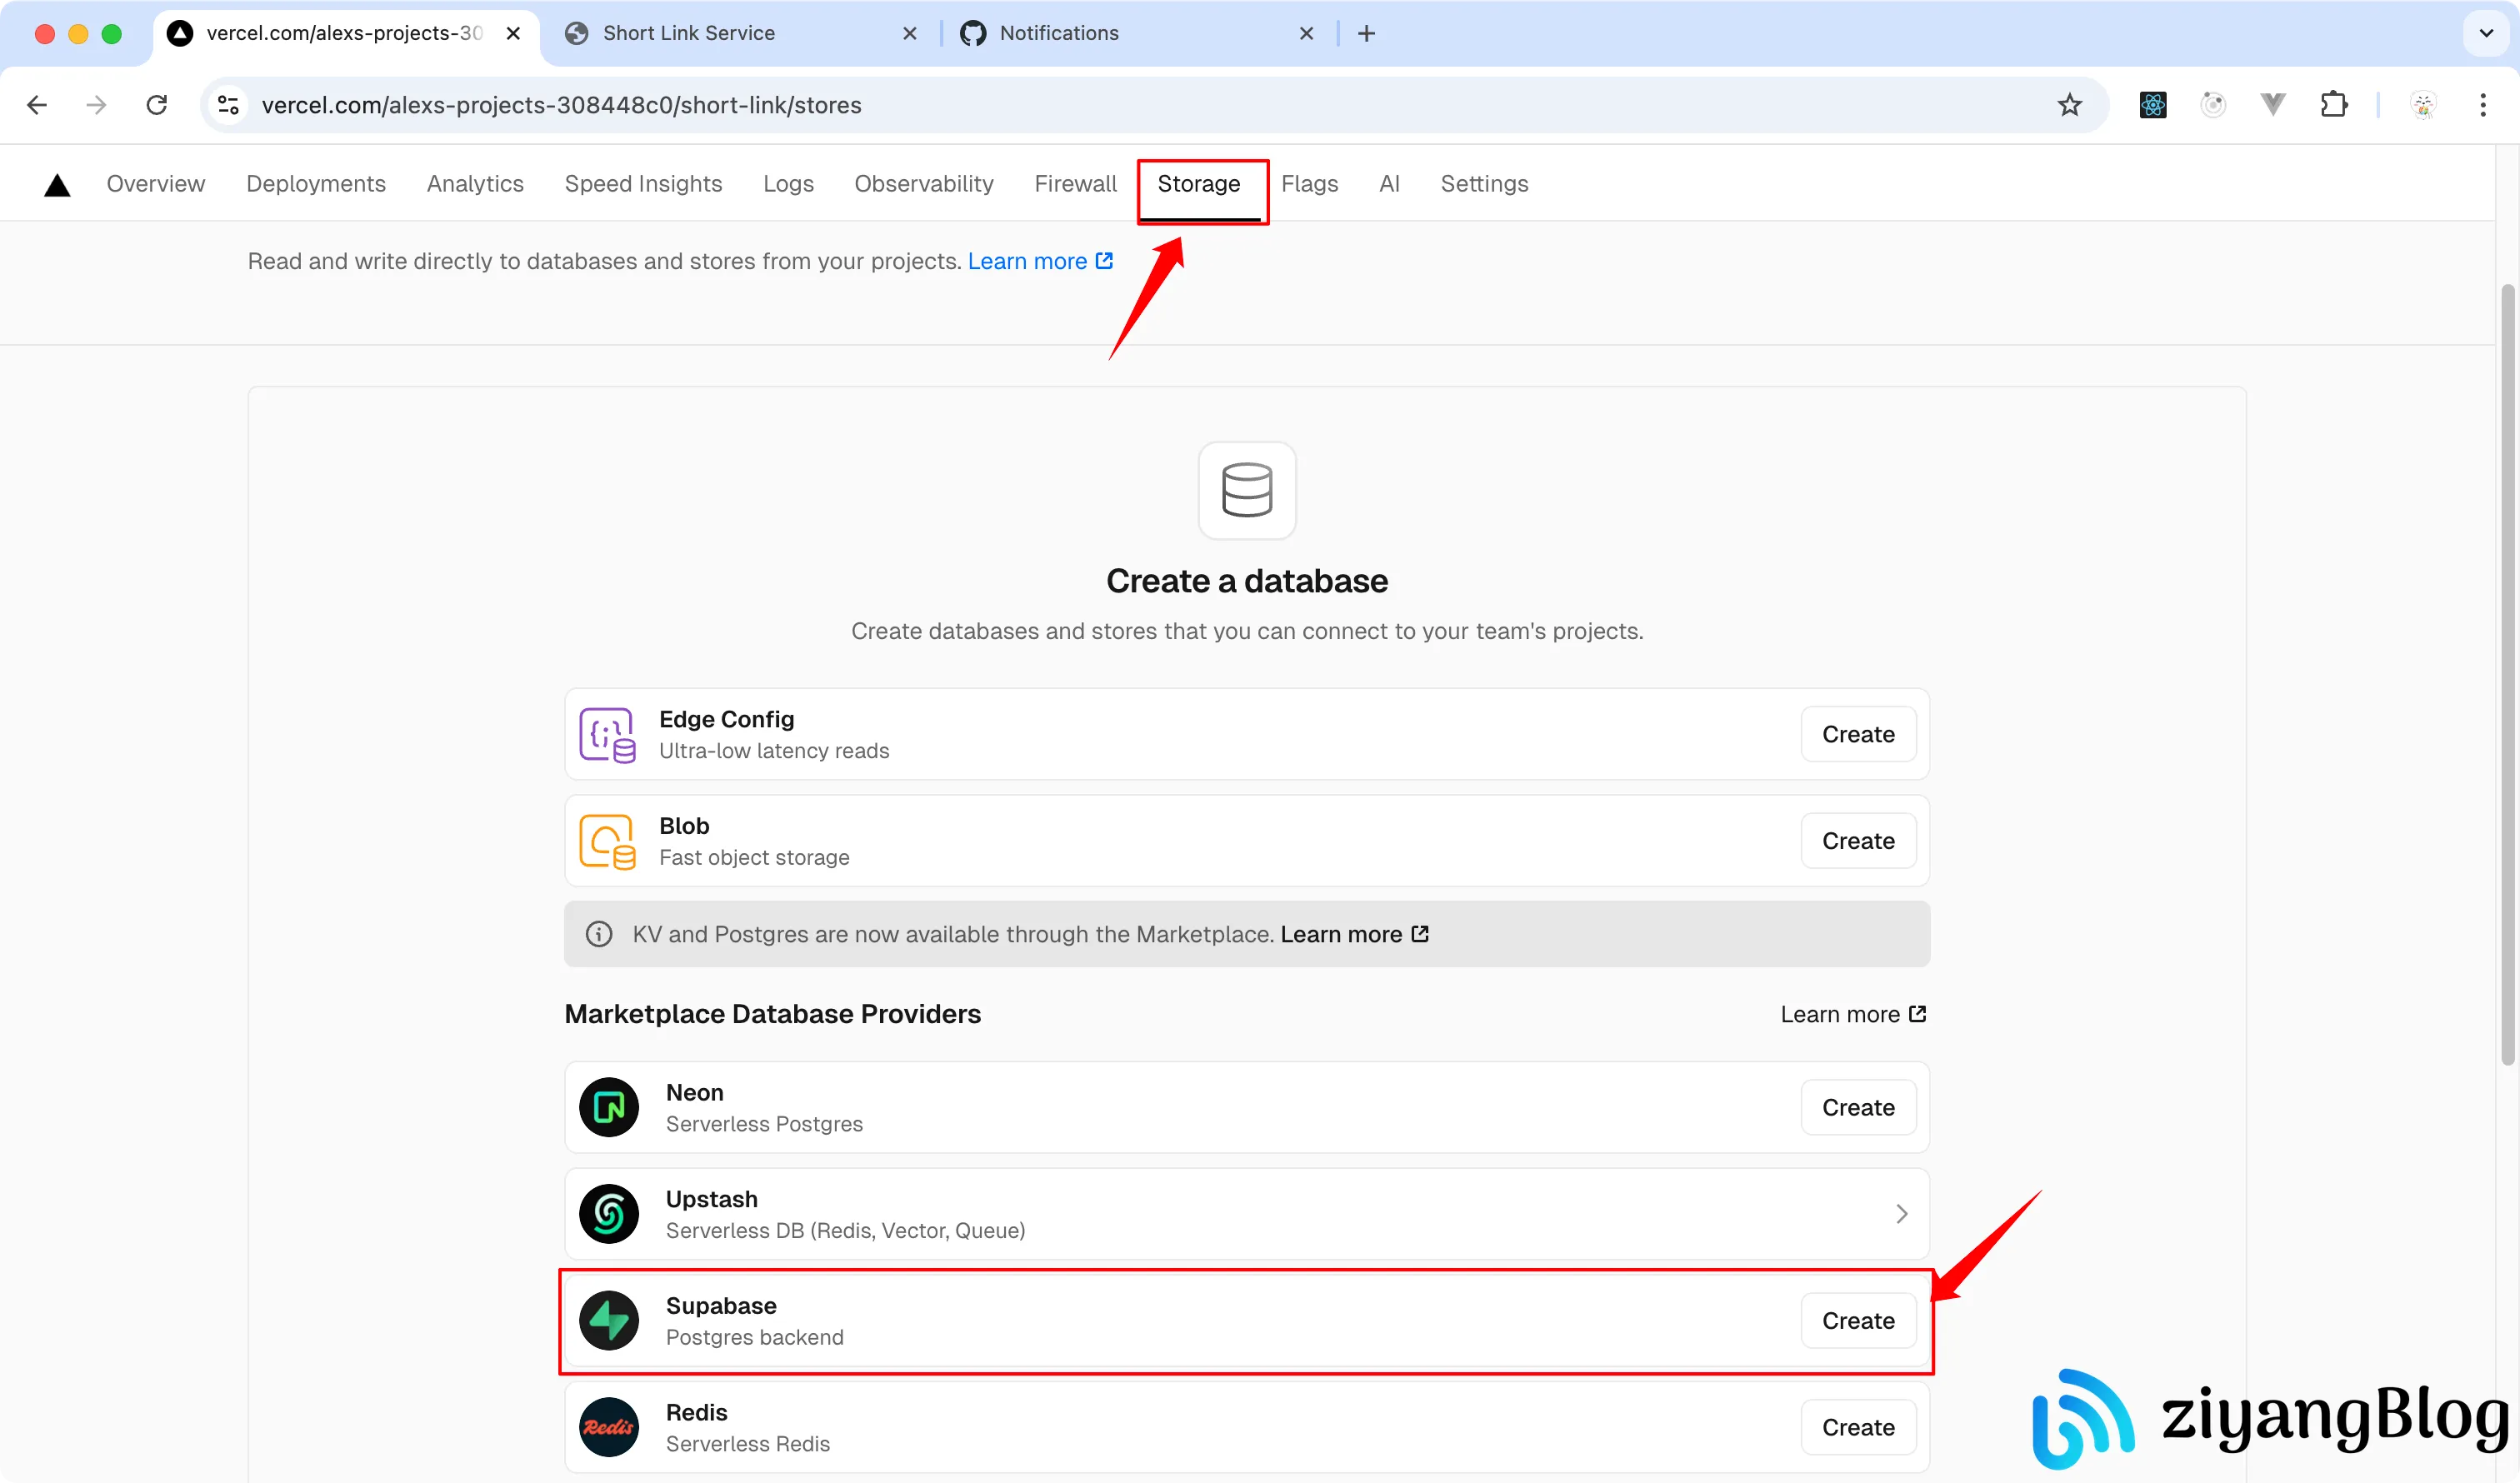The width and height of the screenshot is (2520, 1483).
Task: Open the Chrome profile avatar
Action: 2423,105
